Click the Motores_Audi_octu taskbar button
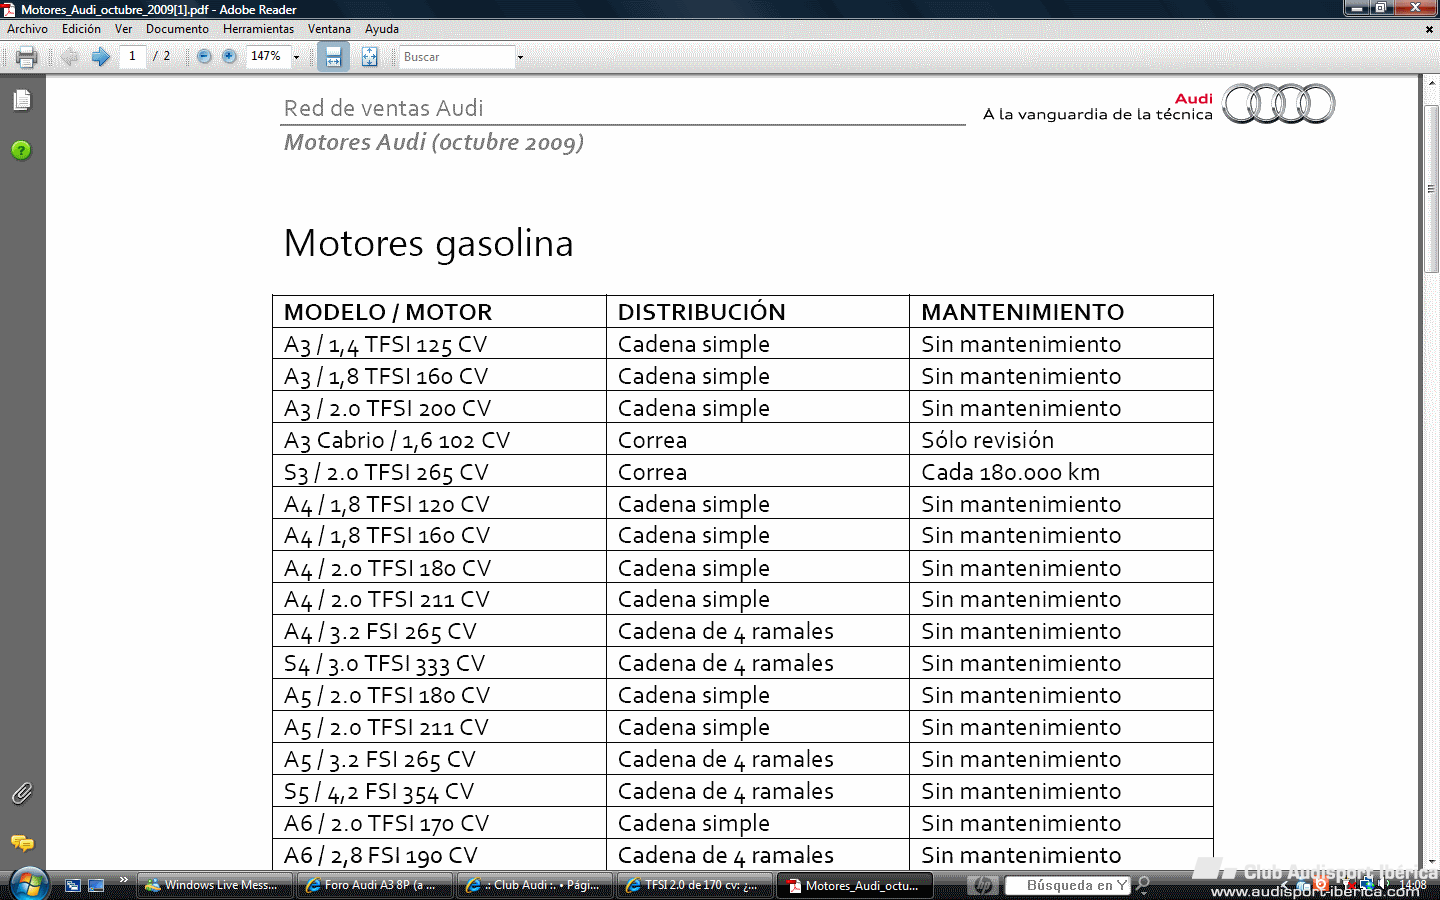 coord(853,885)
